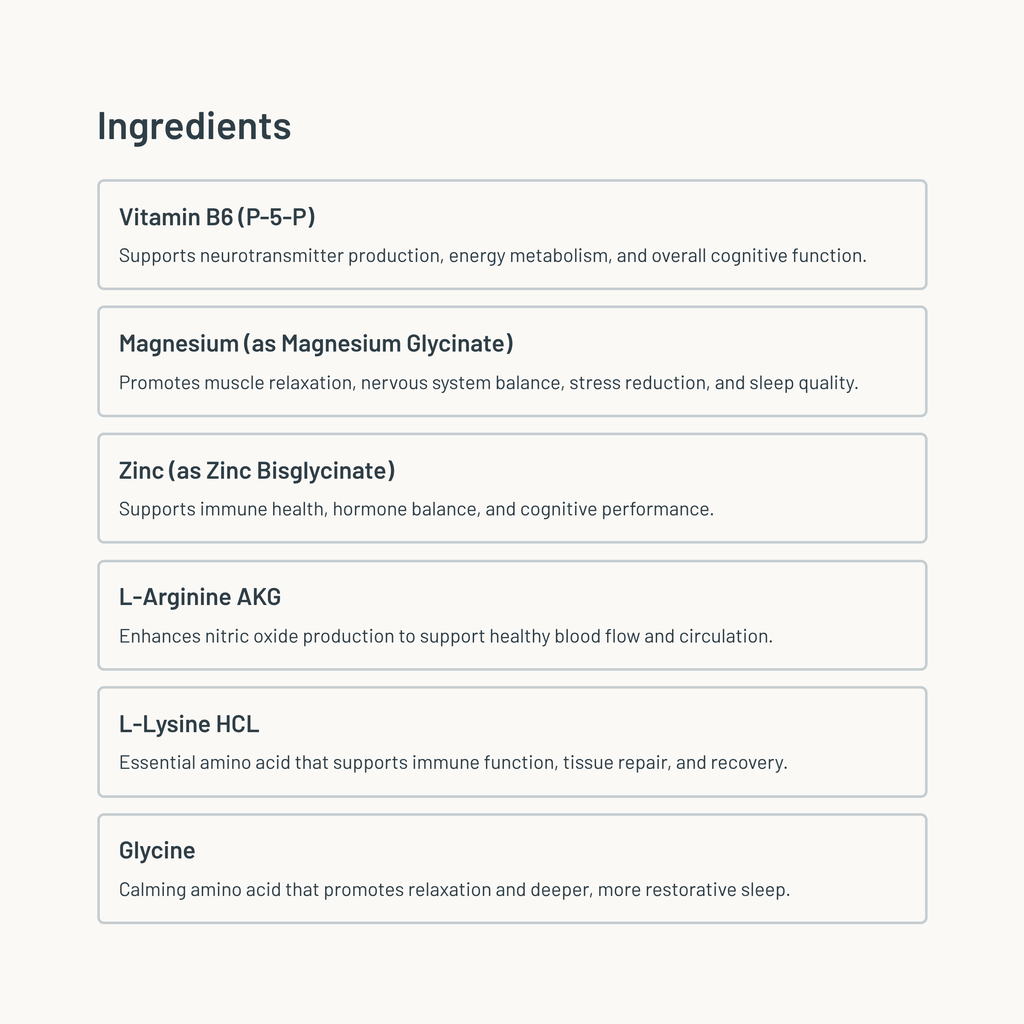The height and width of the screenshot is (1024, 1024).
Task: Select the Zinc (as Zinc Bisglycinate) title
Action: (257, 470)
